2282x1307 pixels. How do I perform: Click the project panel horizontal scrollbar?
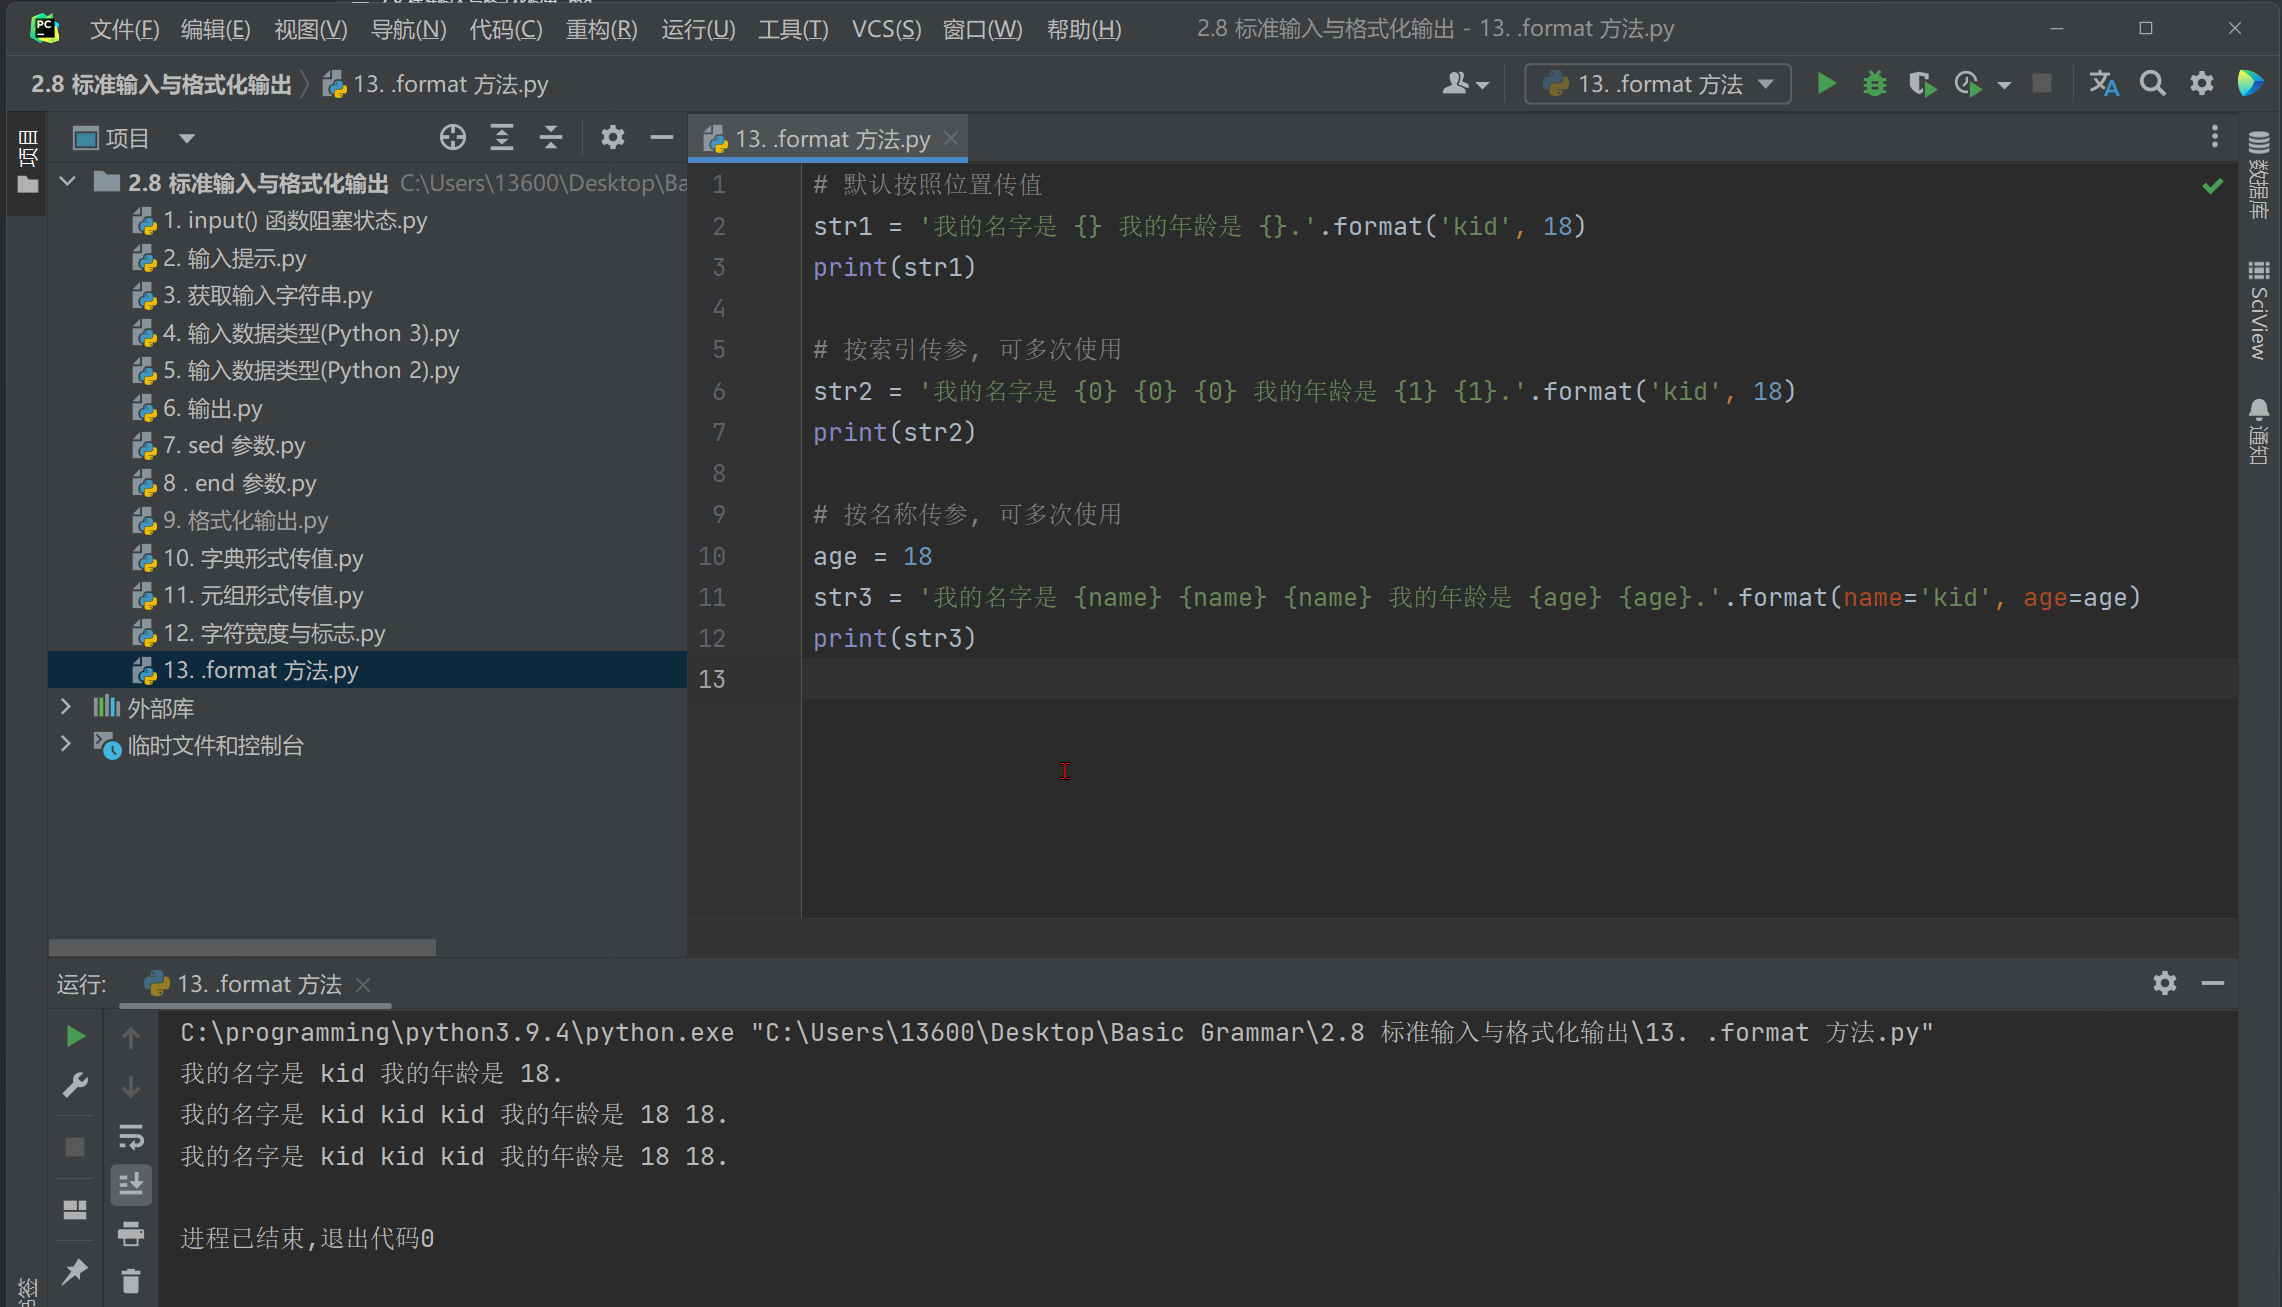[242, 946]
